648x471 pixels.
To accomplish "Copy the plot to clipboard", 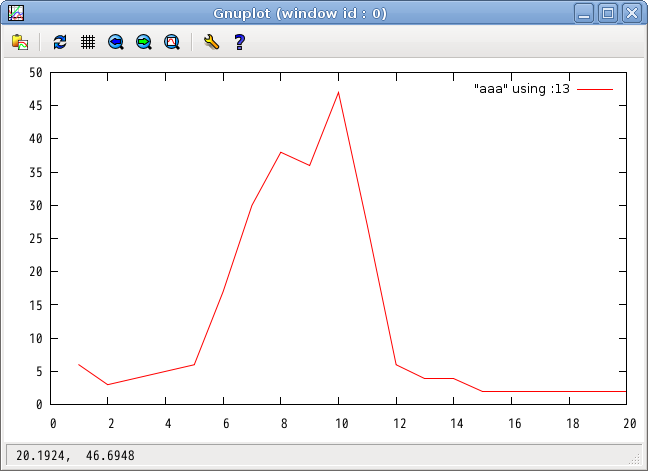I will click(x=20, y=43).
